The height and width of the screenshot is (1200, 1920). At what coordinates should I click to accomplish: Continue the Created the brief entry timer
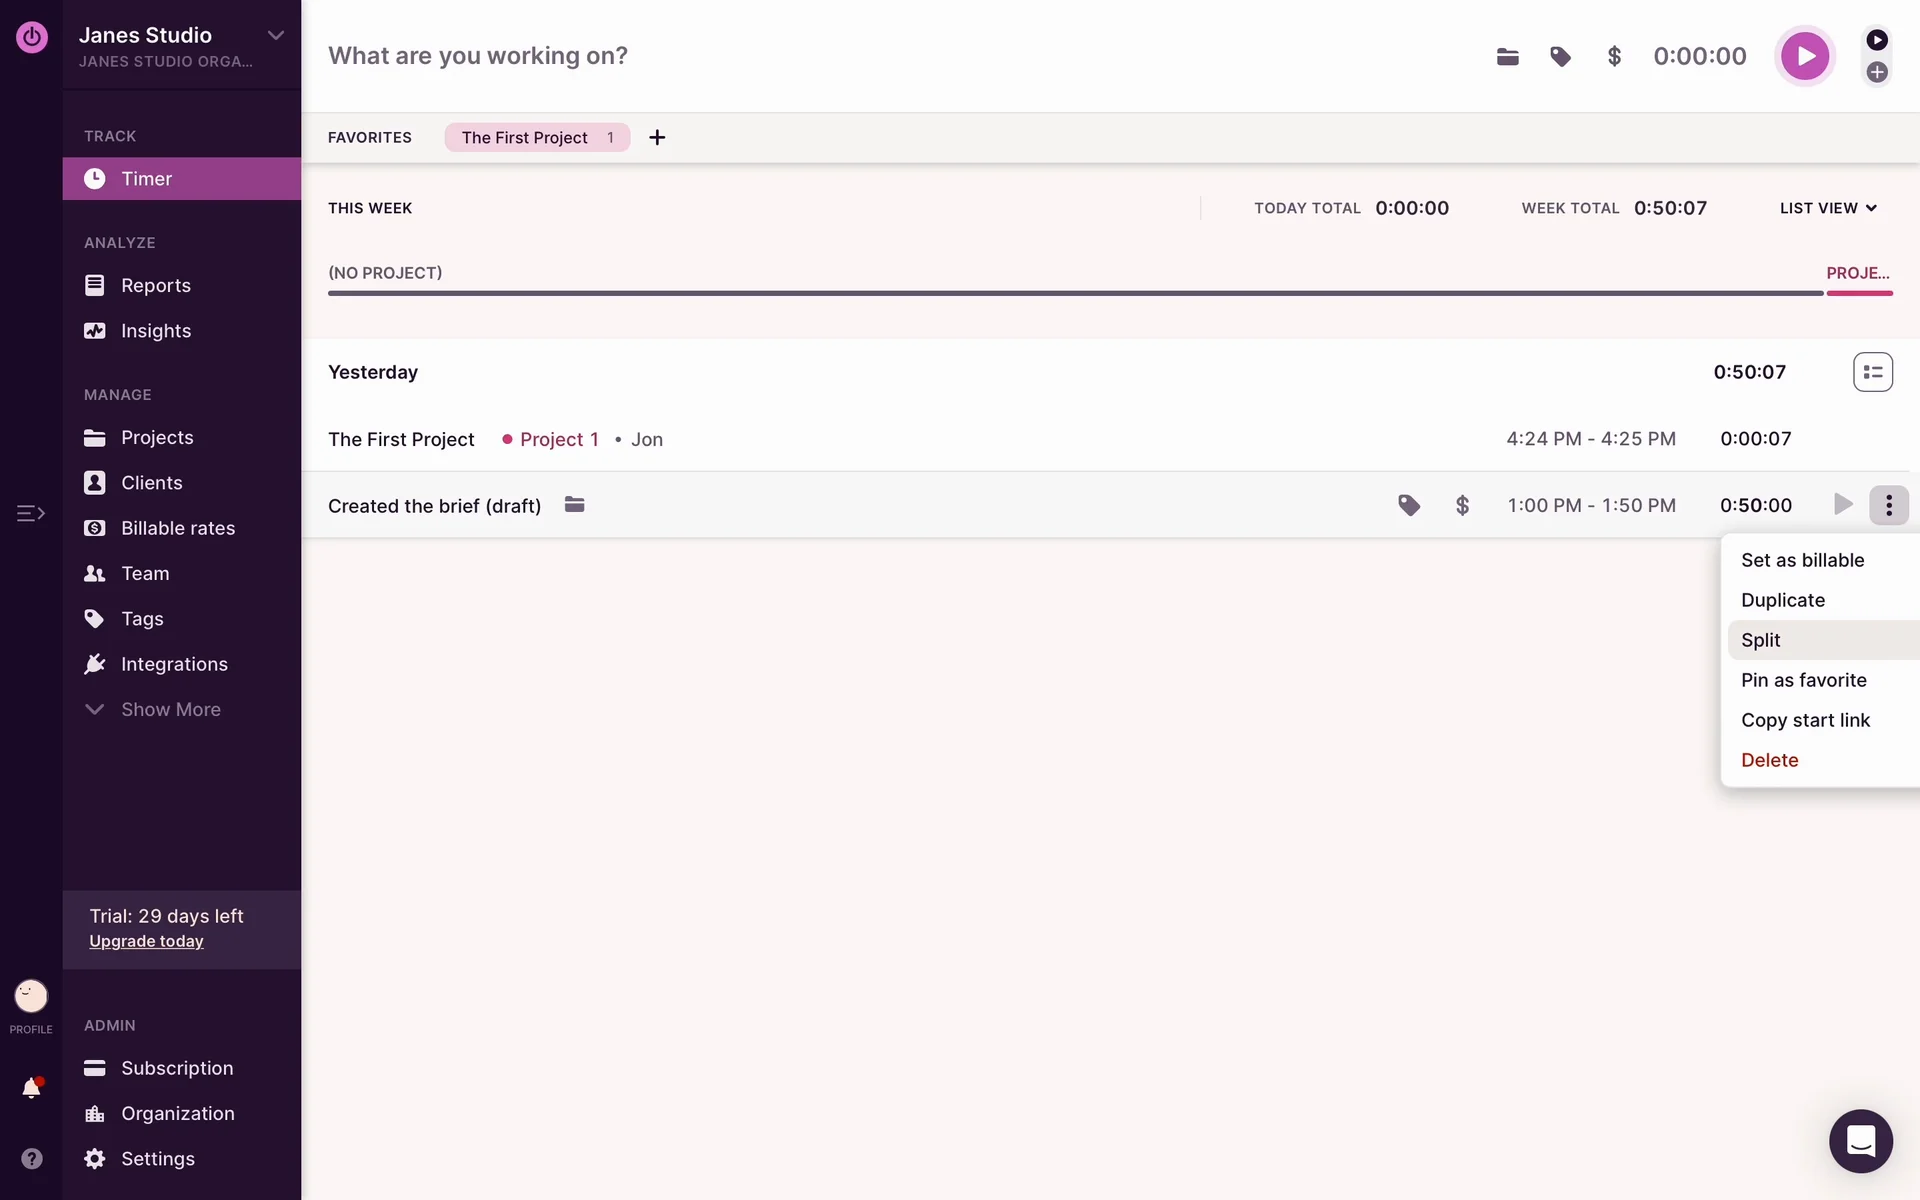tap(1842, 504)
